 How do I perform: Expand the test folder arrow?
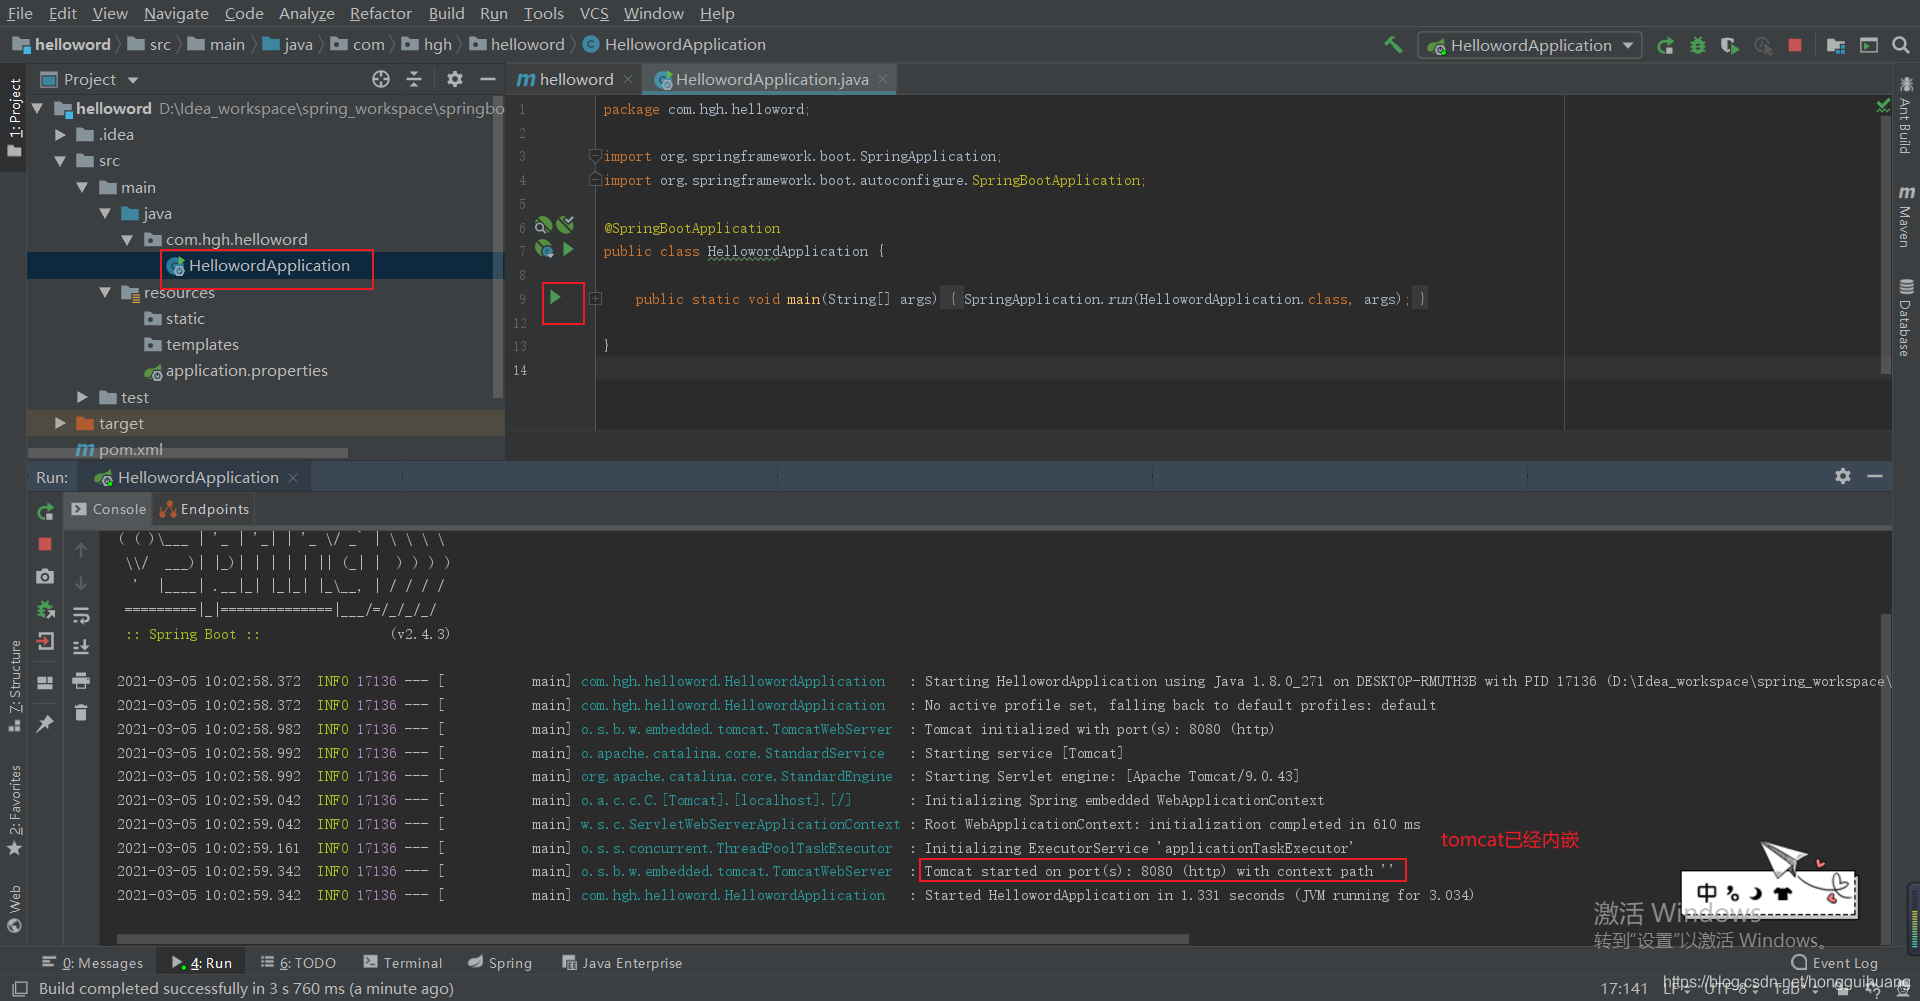pos(82,397)
